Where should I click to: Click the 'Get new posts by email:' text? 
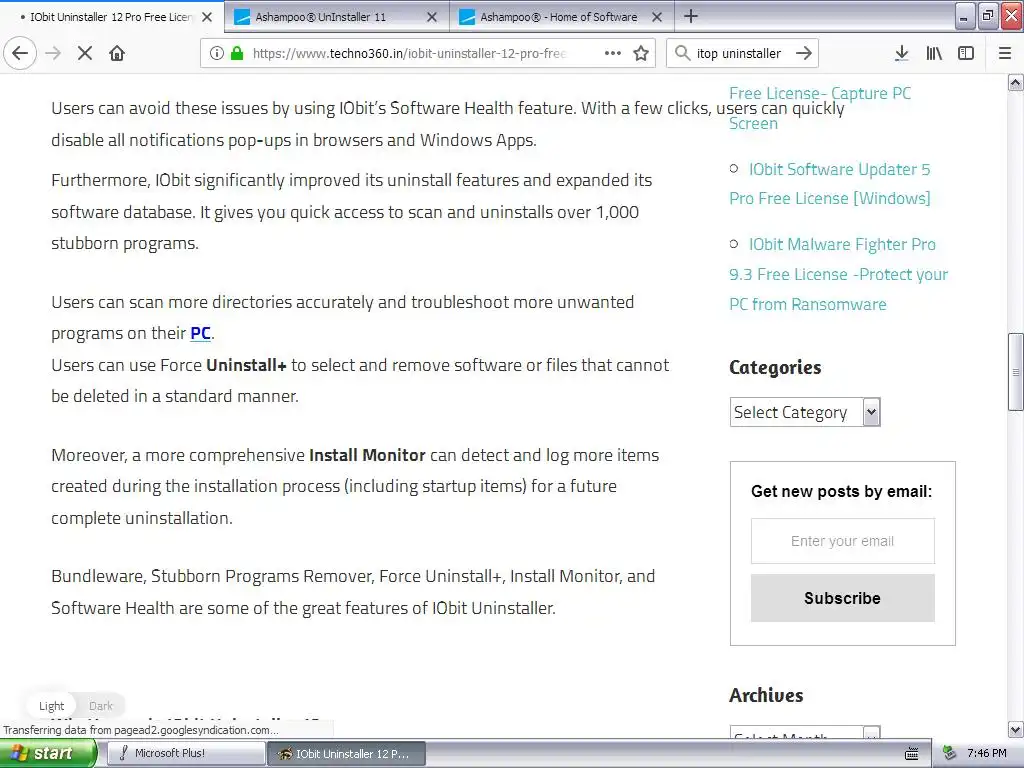(x=842, y=491)
